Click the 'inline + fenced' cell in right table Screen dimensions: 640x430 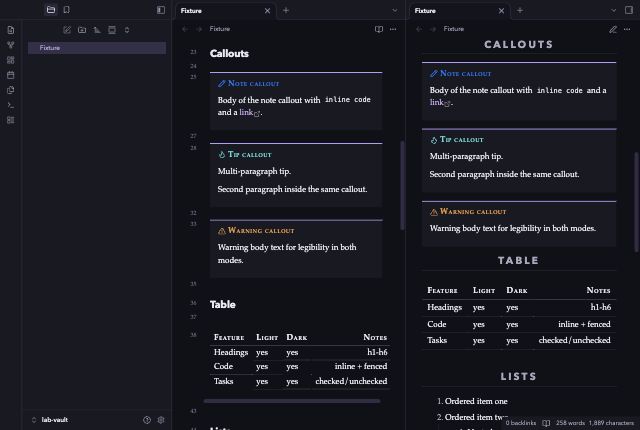[584, 324]
